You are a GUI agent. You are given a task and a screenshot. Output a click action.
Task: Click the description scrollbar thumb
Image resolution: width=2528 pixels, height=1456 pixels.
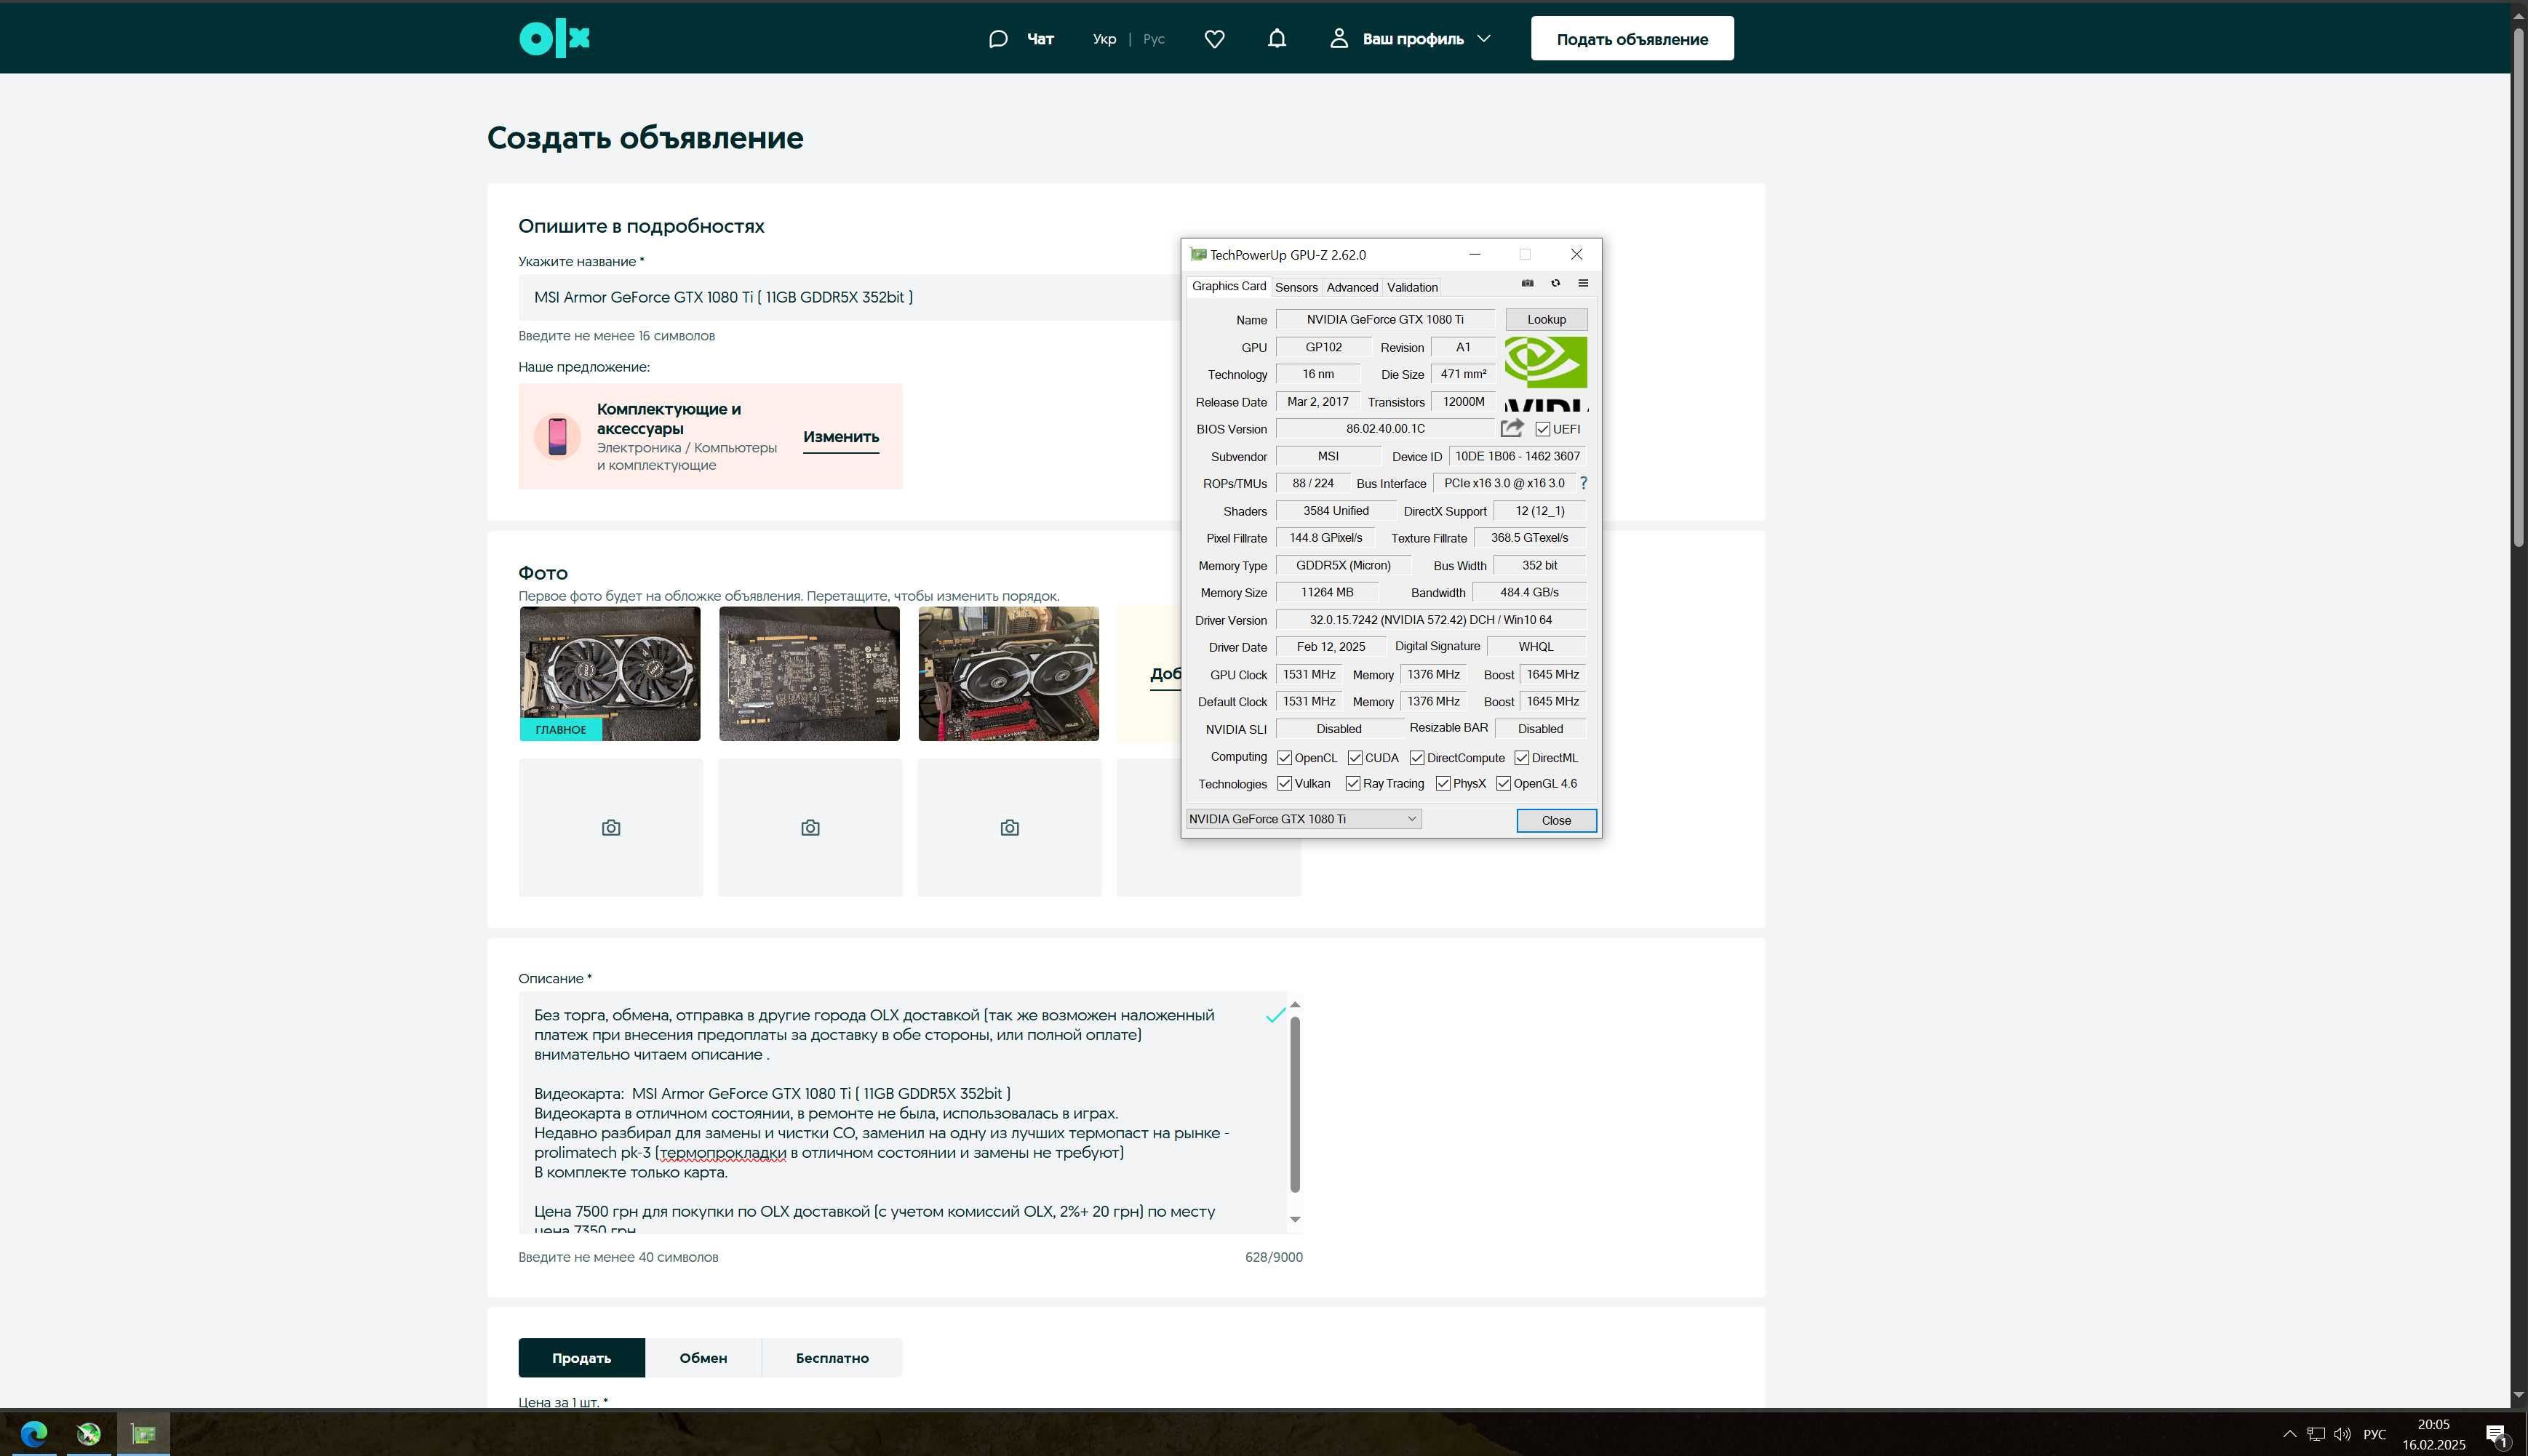point(1295,1104)
